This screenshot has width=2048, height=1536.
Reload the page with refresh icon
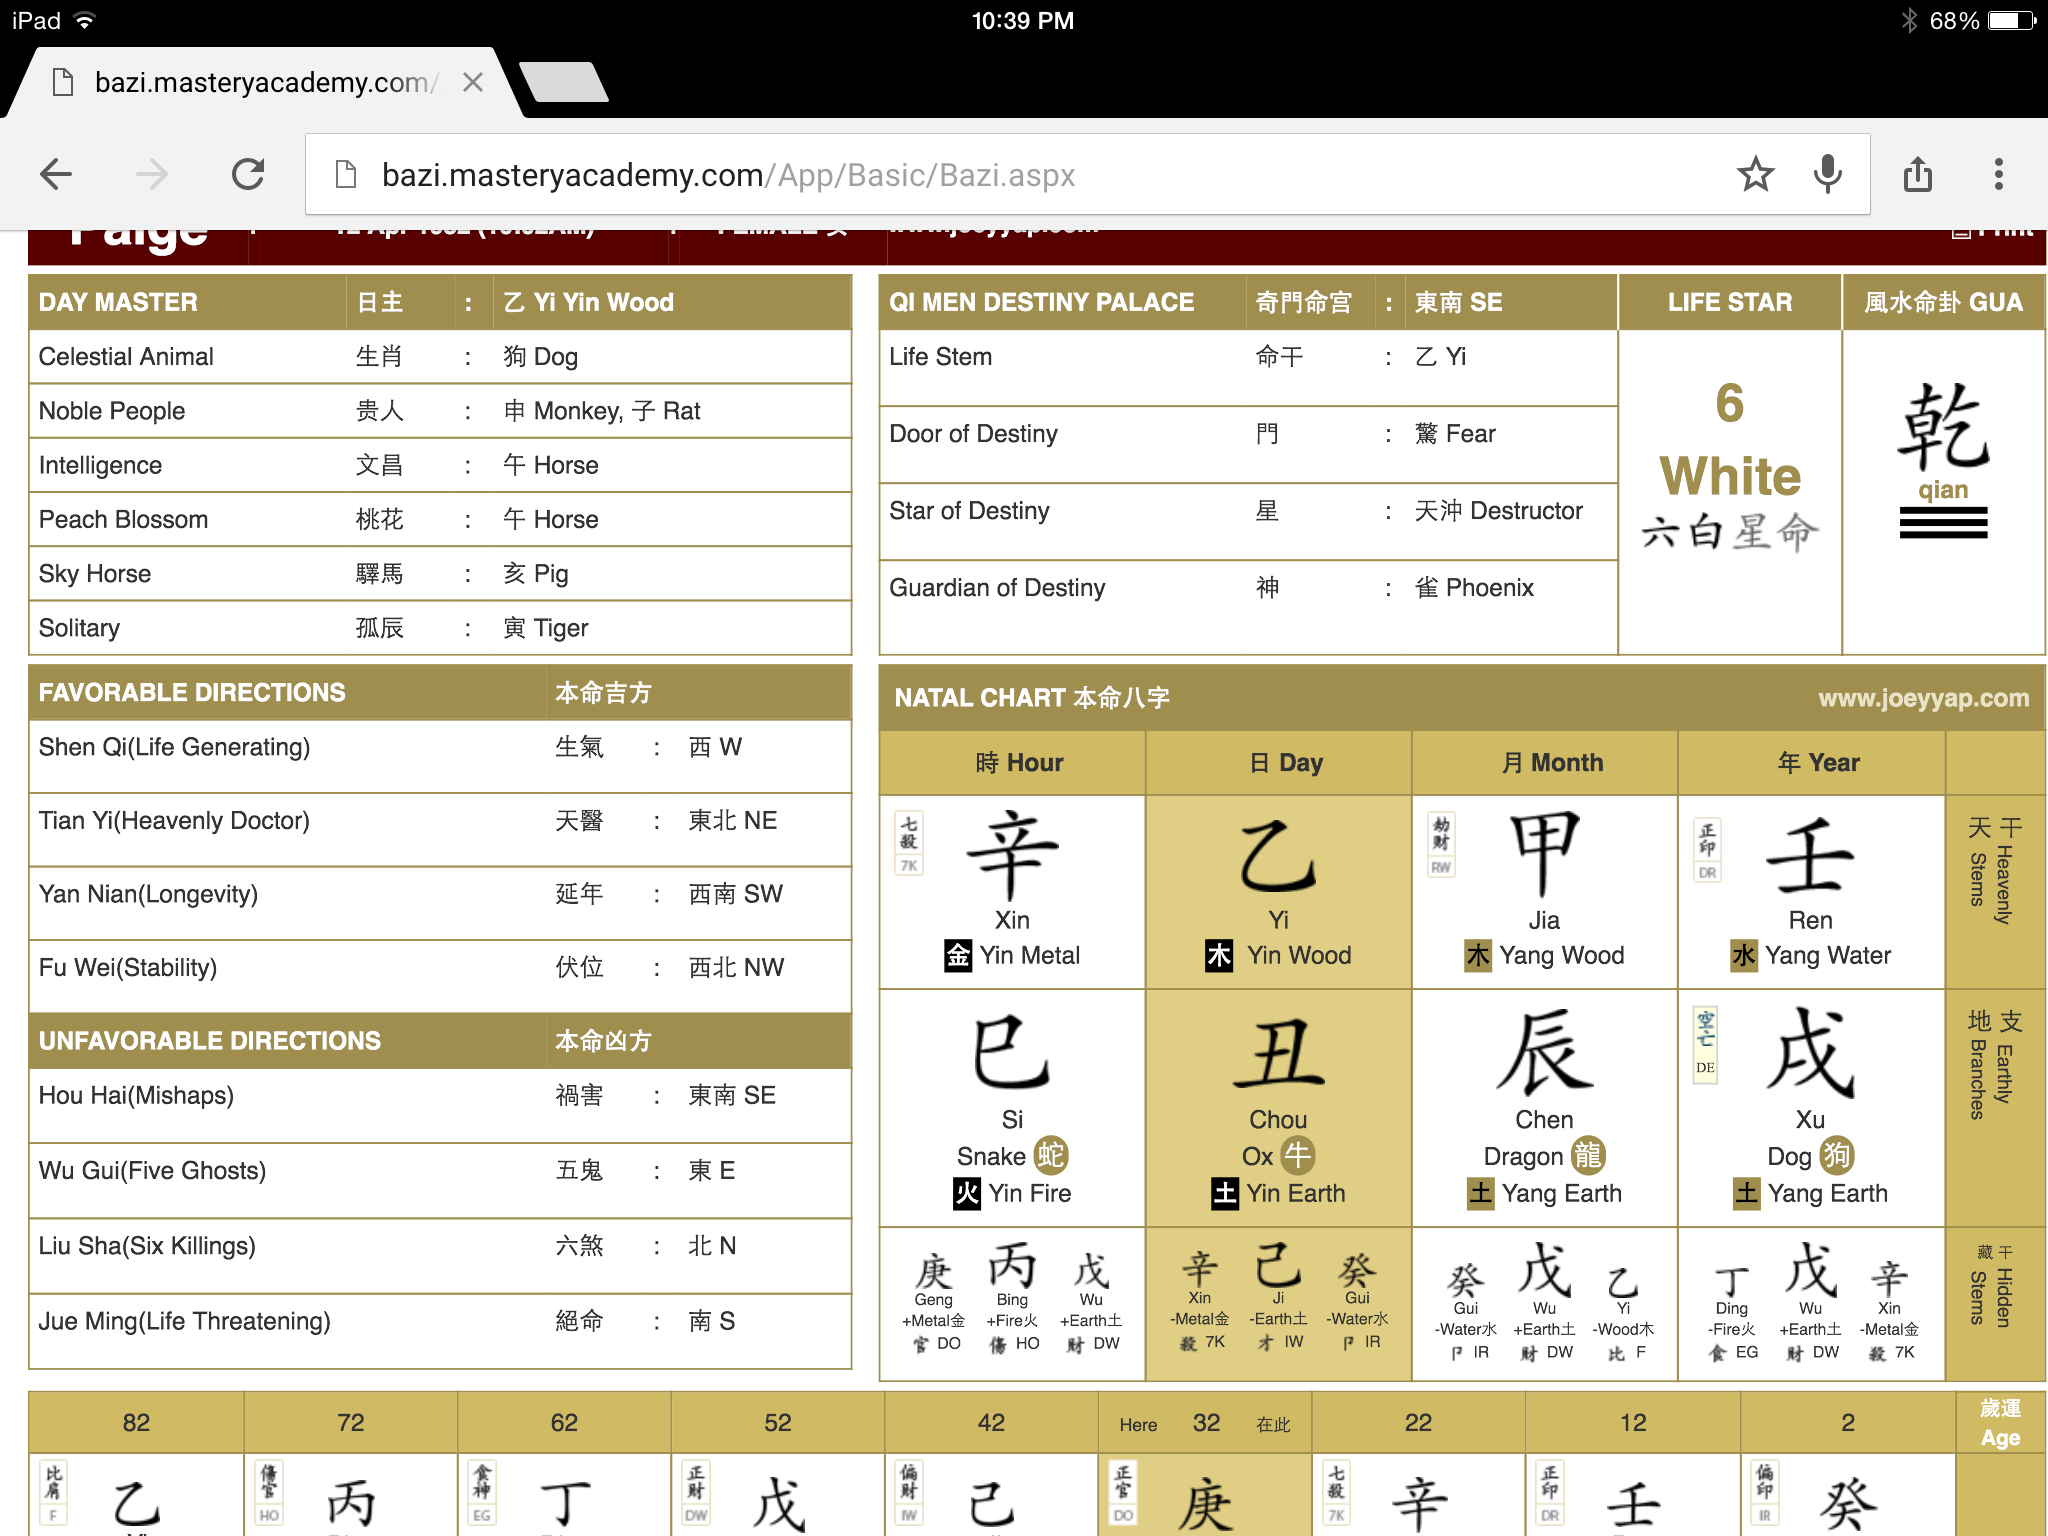coord(248,175)
